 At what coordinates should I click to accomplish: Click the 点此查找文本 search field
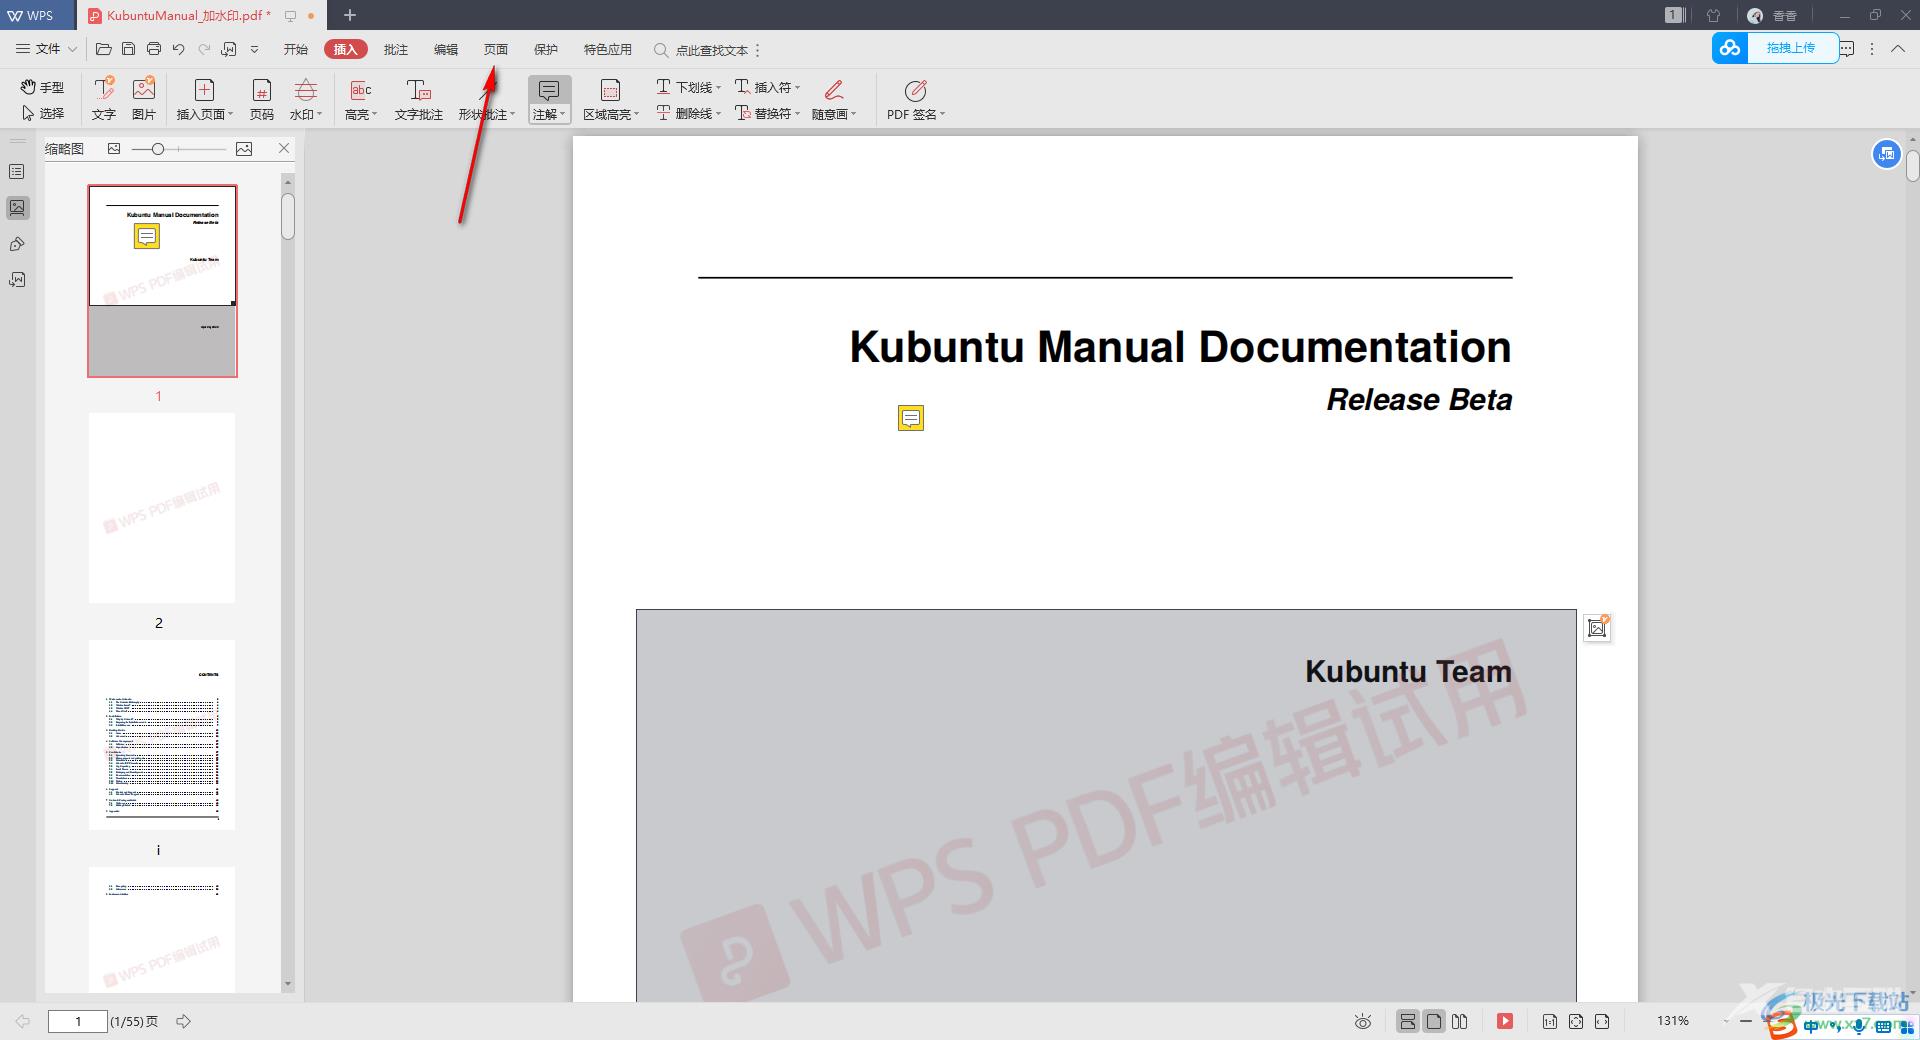tap(702, 50)
